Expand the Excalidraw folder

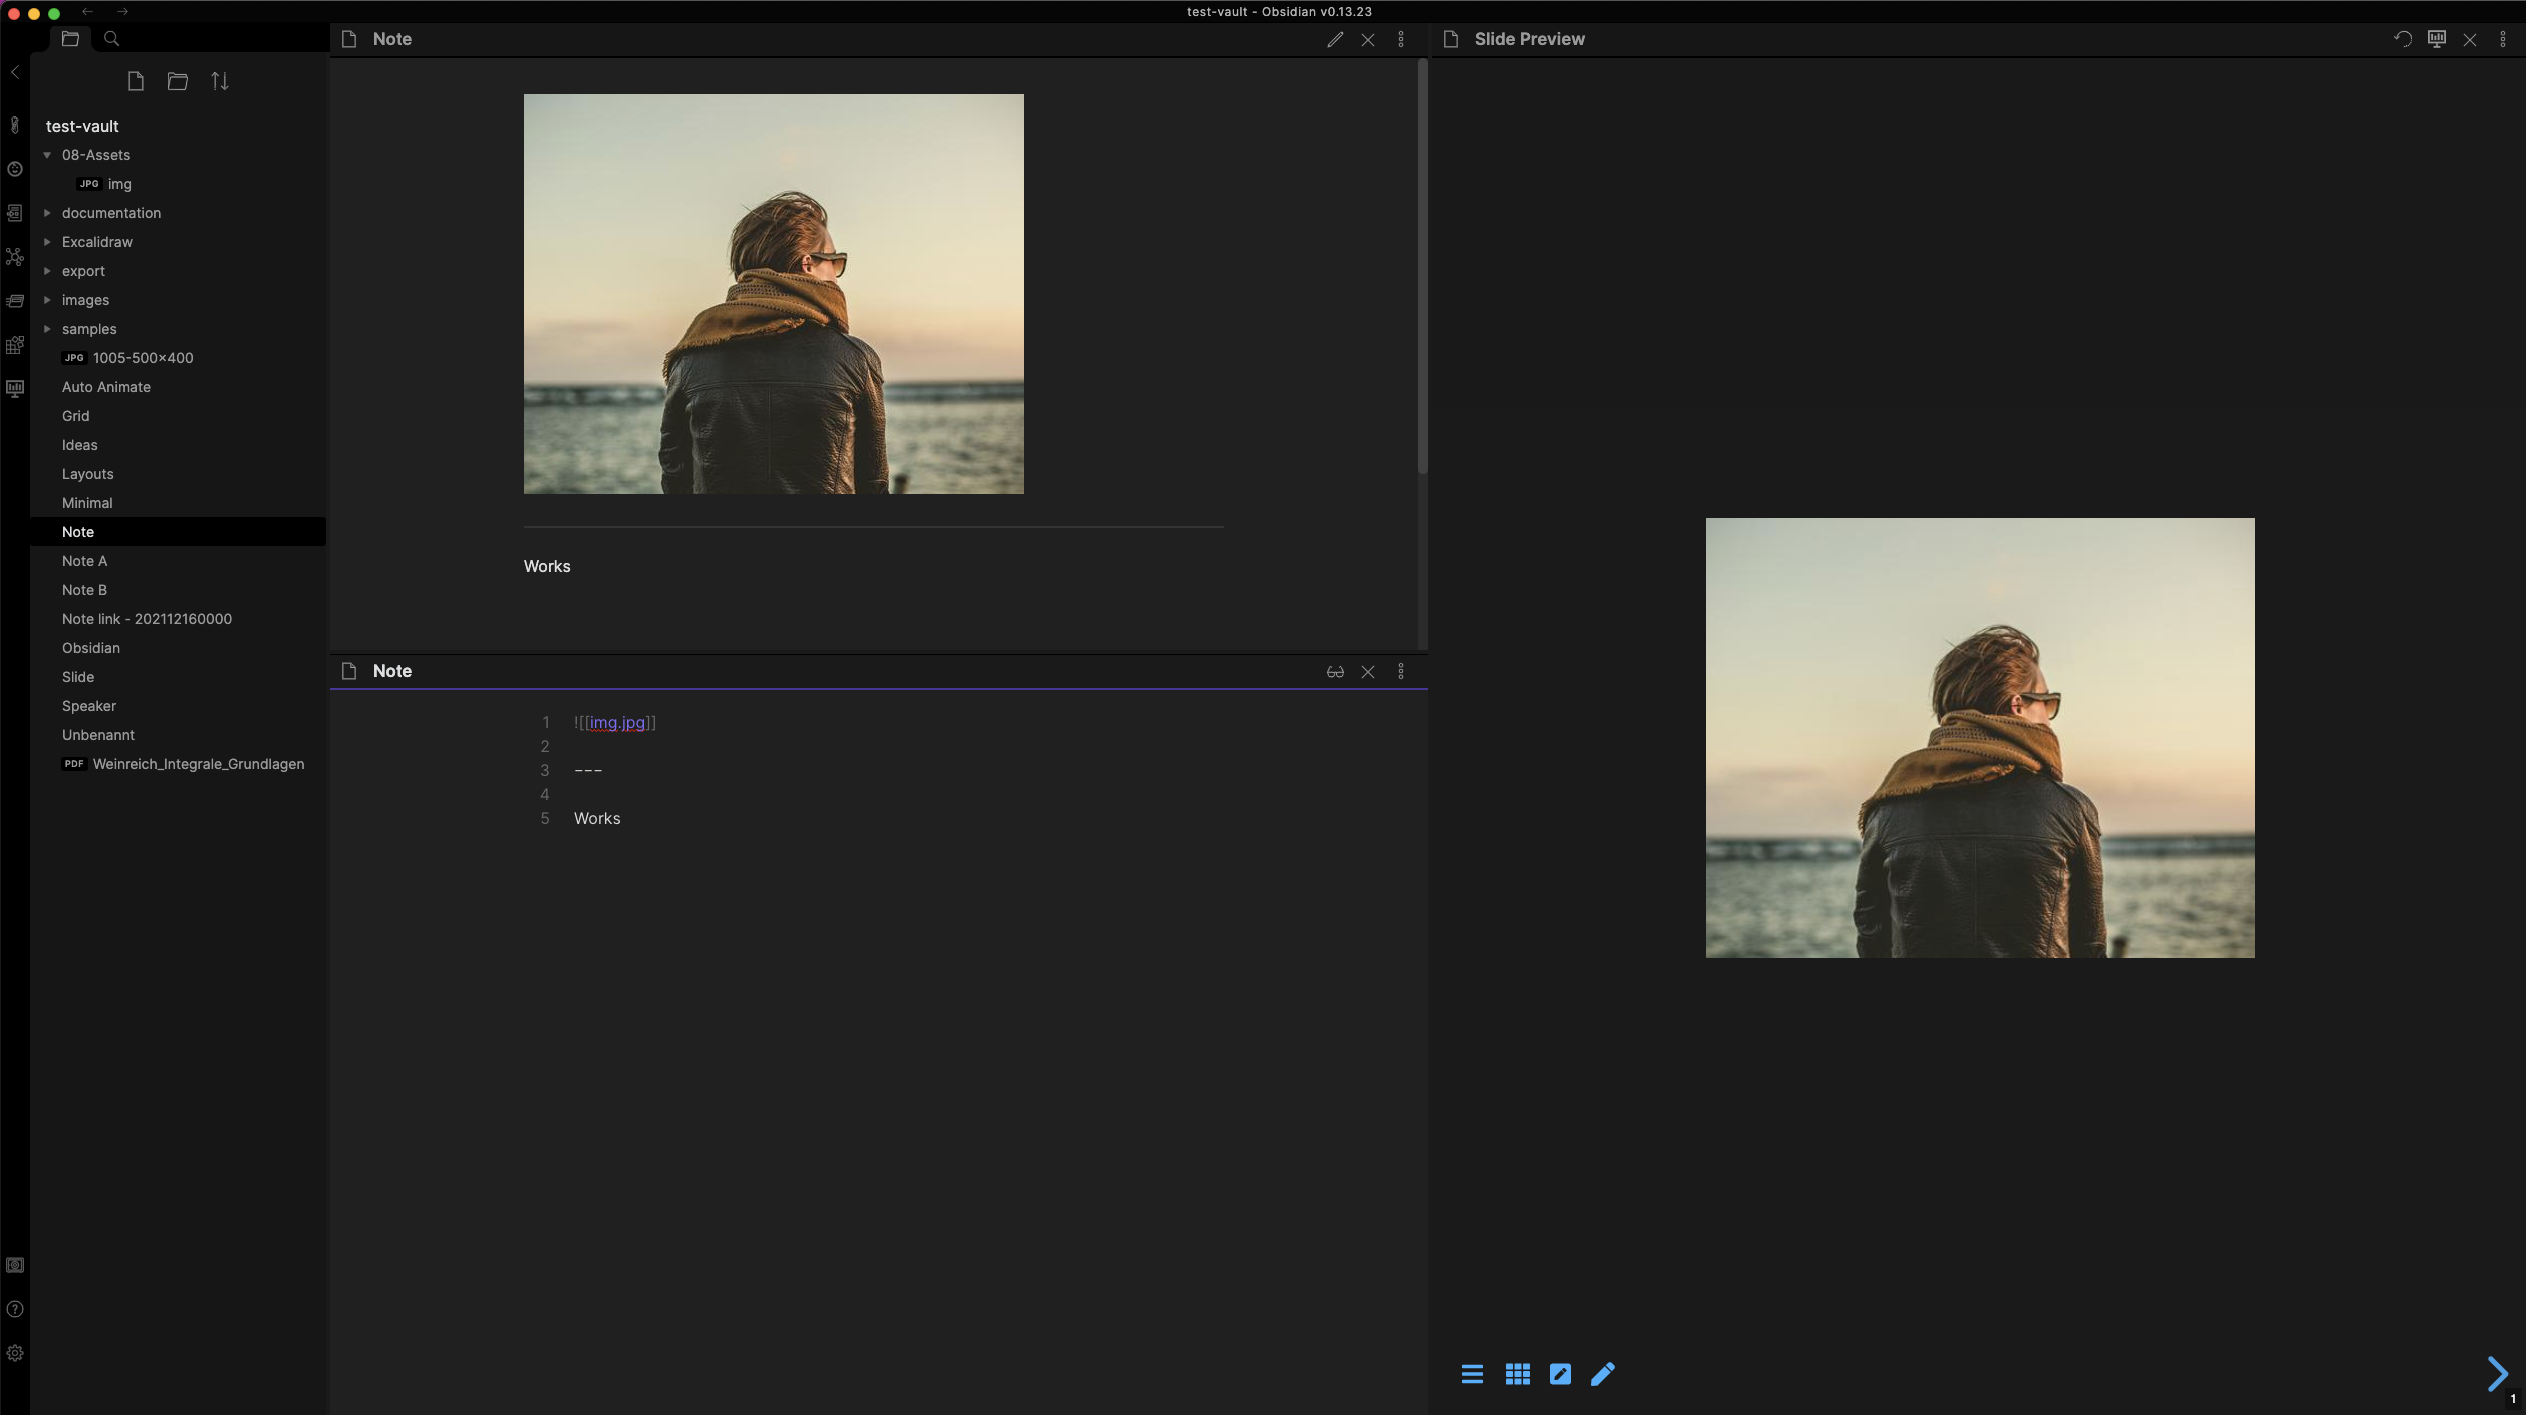(x=47, y=241)
